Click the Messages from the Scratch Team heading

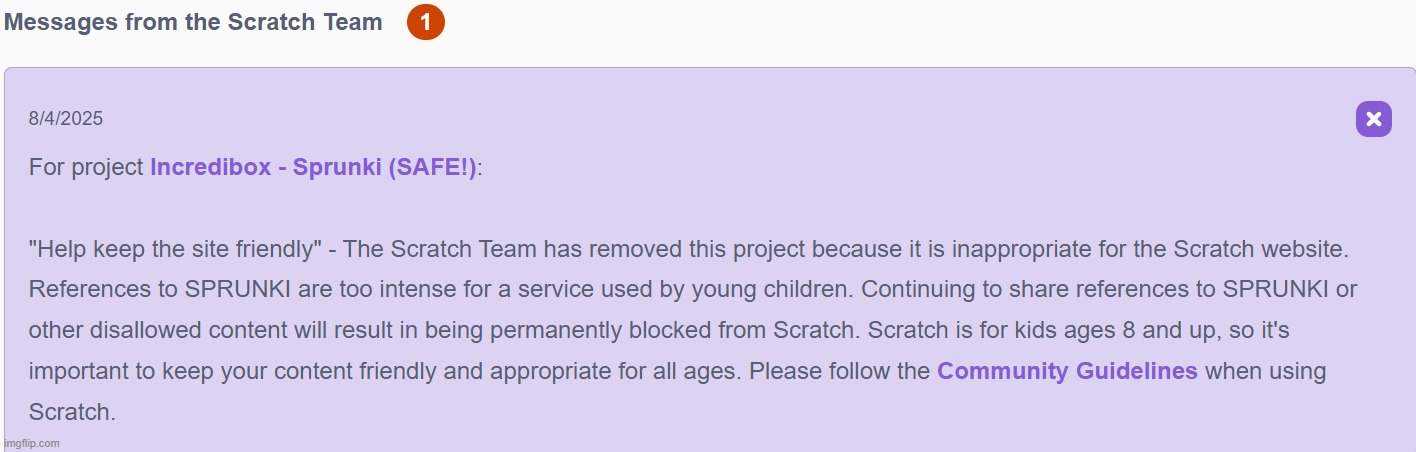click(193, 22)
